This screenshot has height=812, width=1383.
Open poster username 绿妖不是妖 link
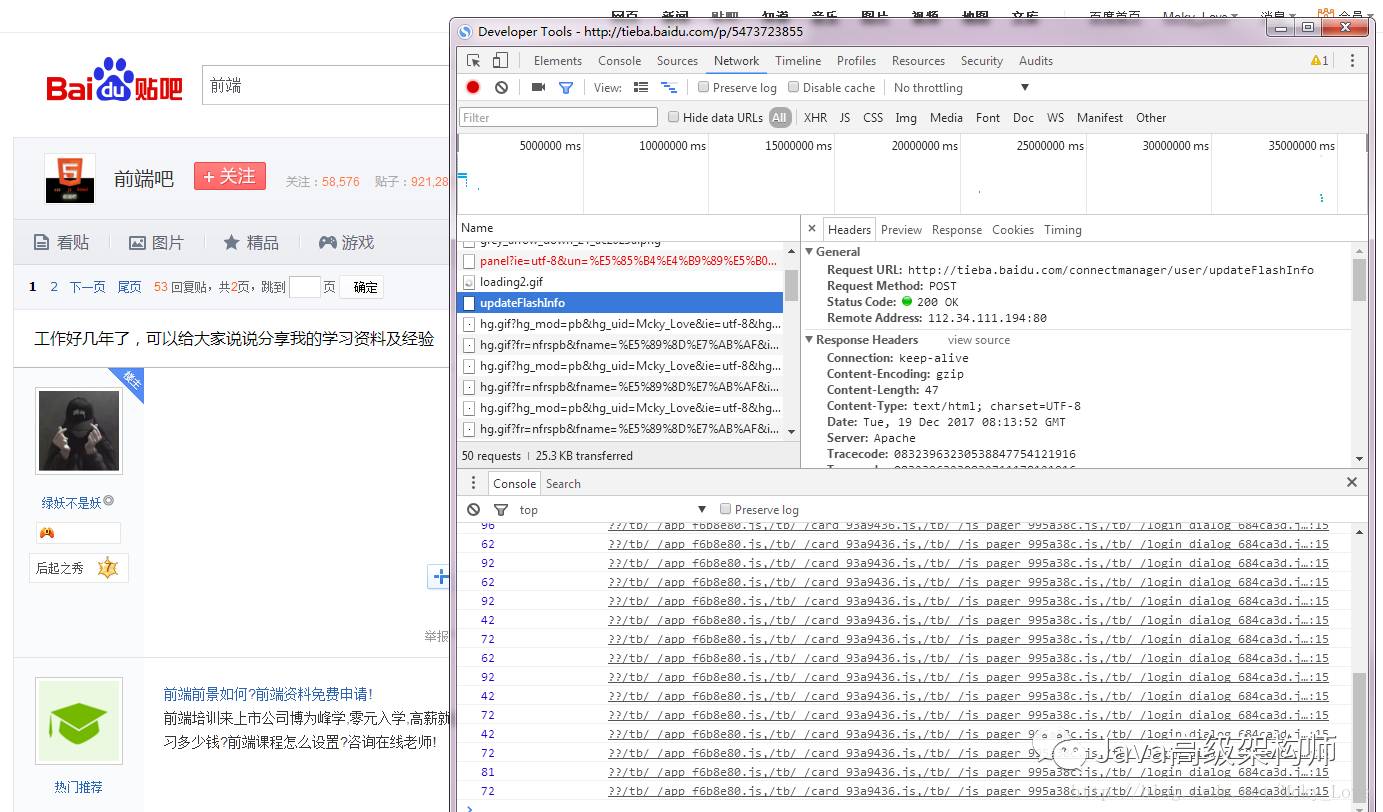click(x=71, y=503)
